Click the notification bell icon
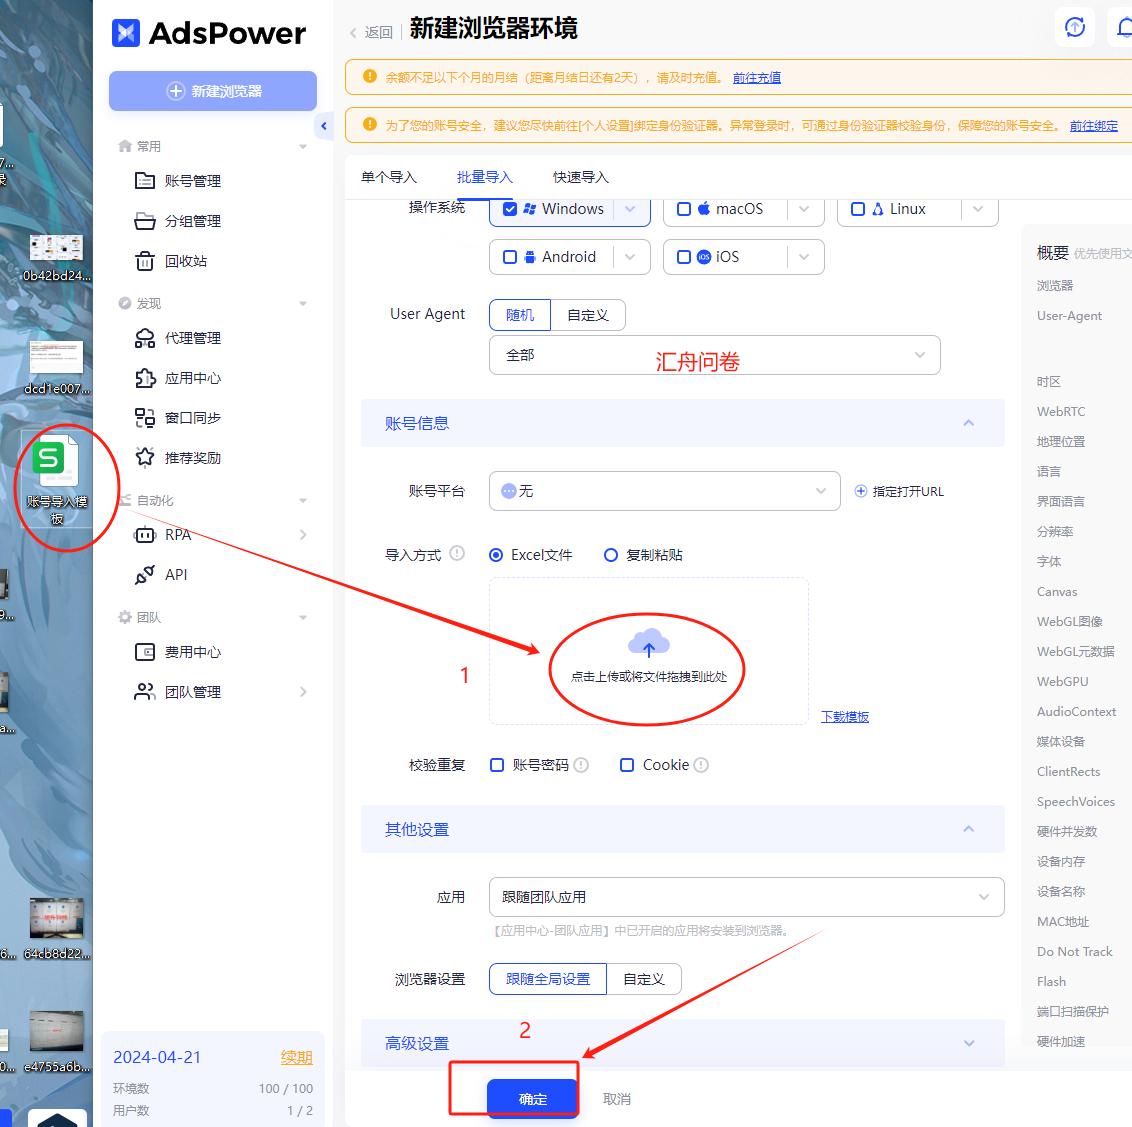This screenshot has height=1127, width=1132. point(1123,27)
